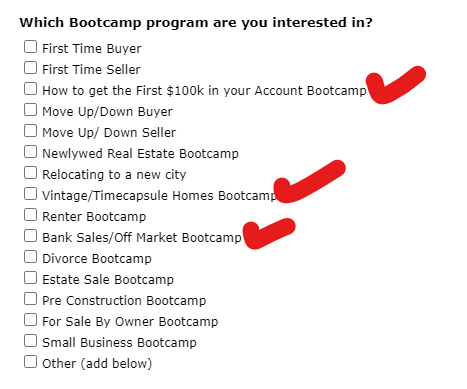The height and width of the screenshot is (389, 467).
Task: Check Pre Construction Bootcamp option
Action: coord(30,299)
